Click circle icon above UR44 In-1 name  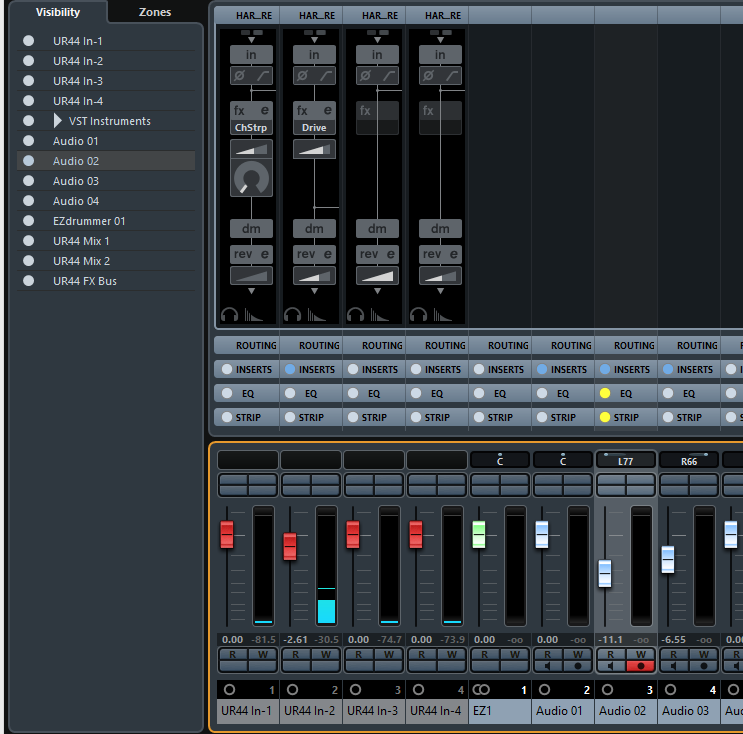click(x=229, y=690)
